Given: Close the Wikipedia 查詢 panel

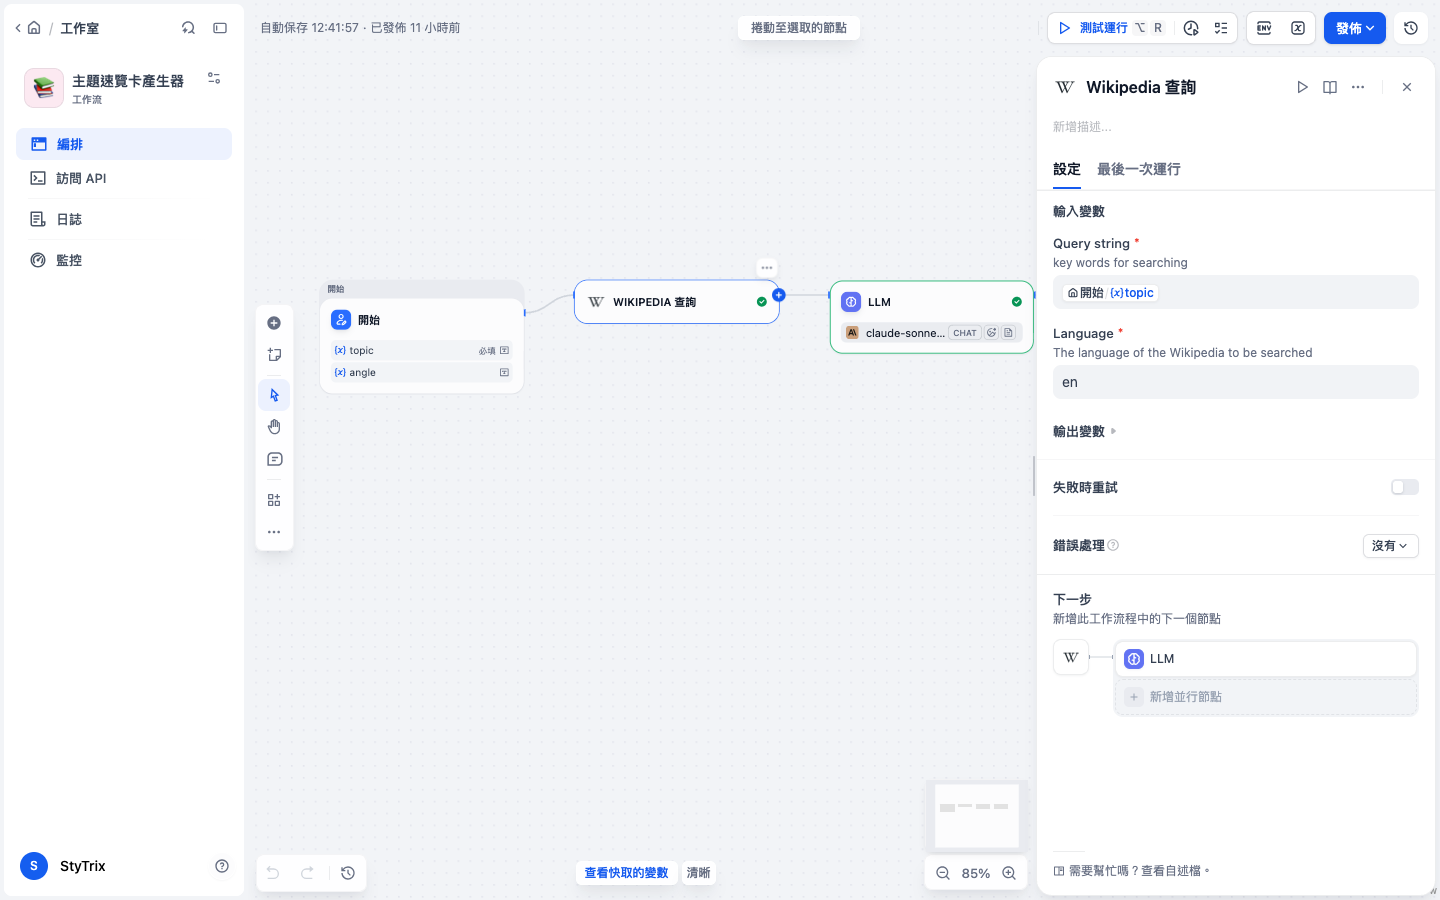Looking at the screenshot, I should 1407,87.
